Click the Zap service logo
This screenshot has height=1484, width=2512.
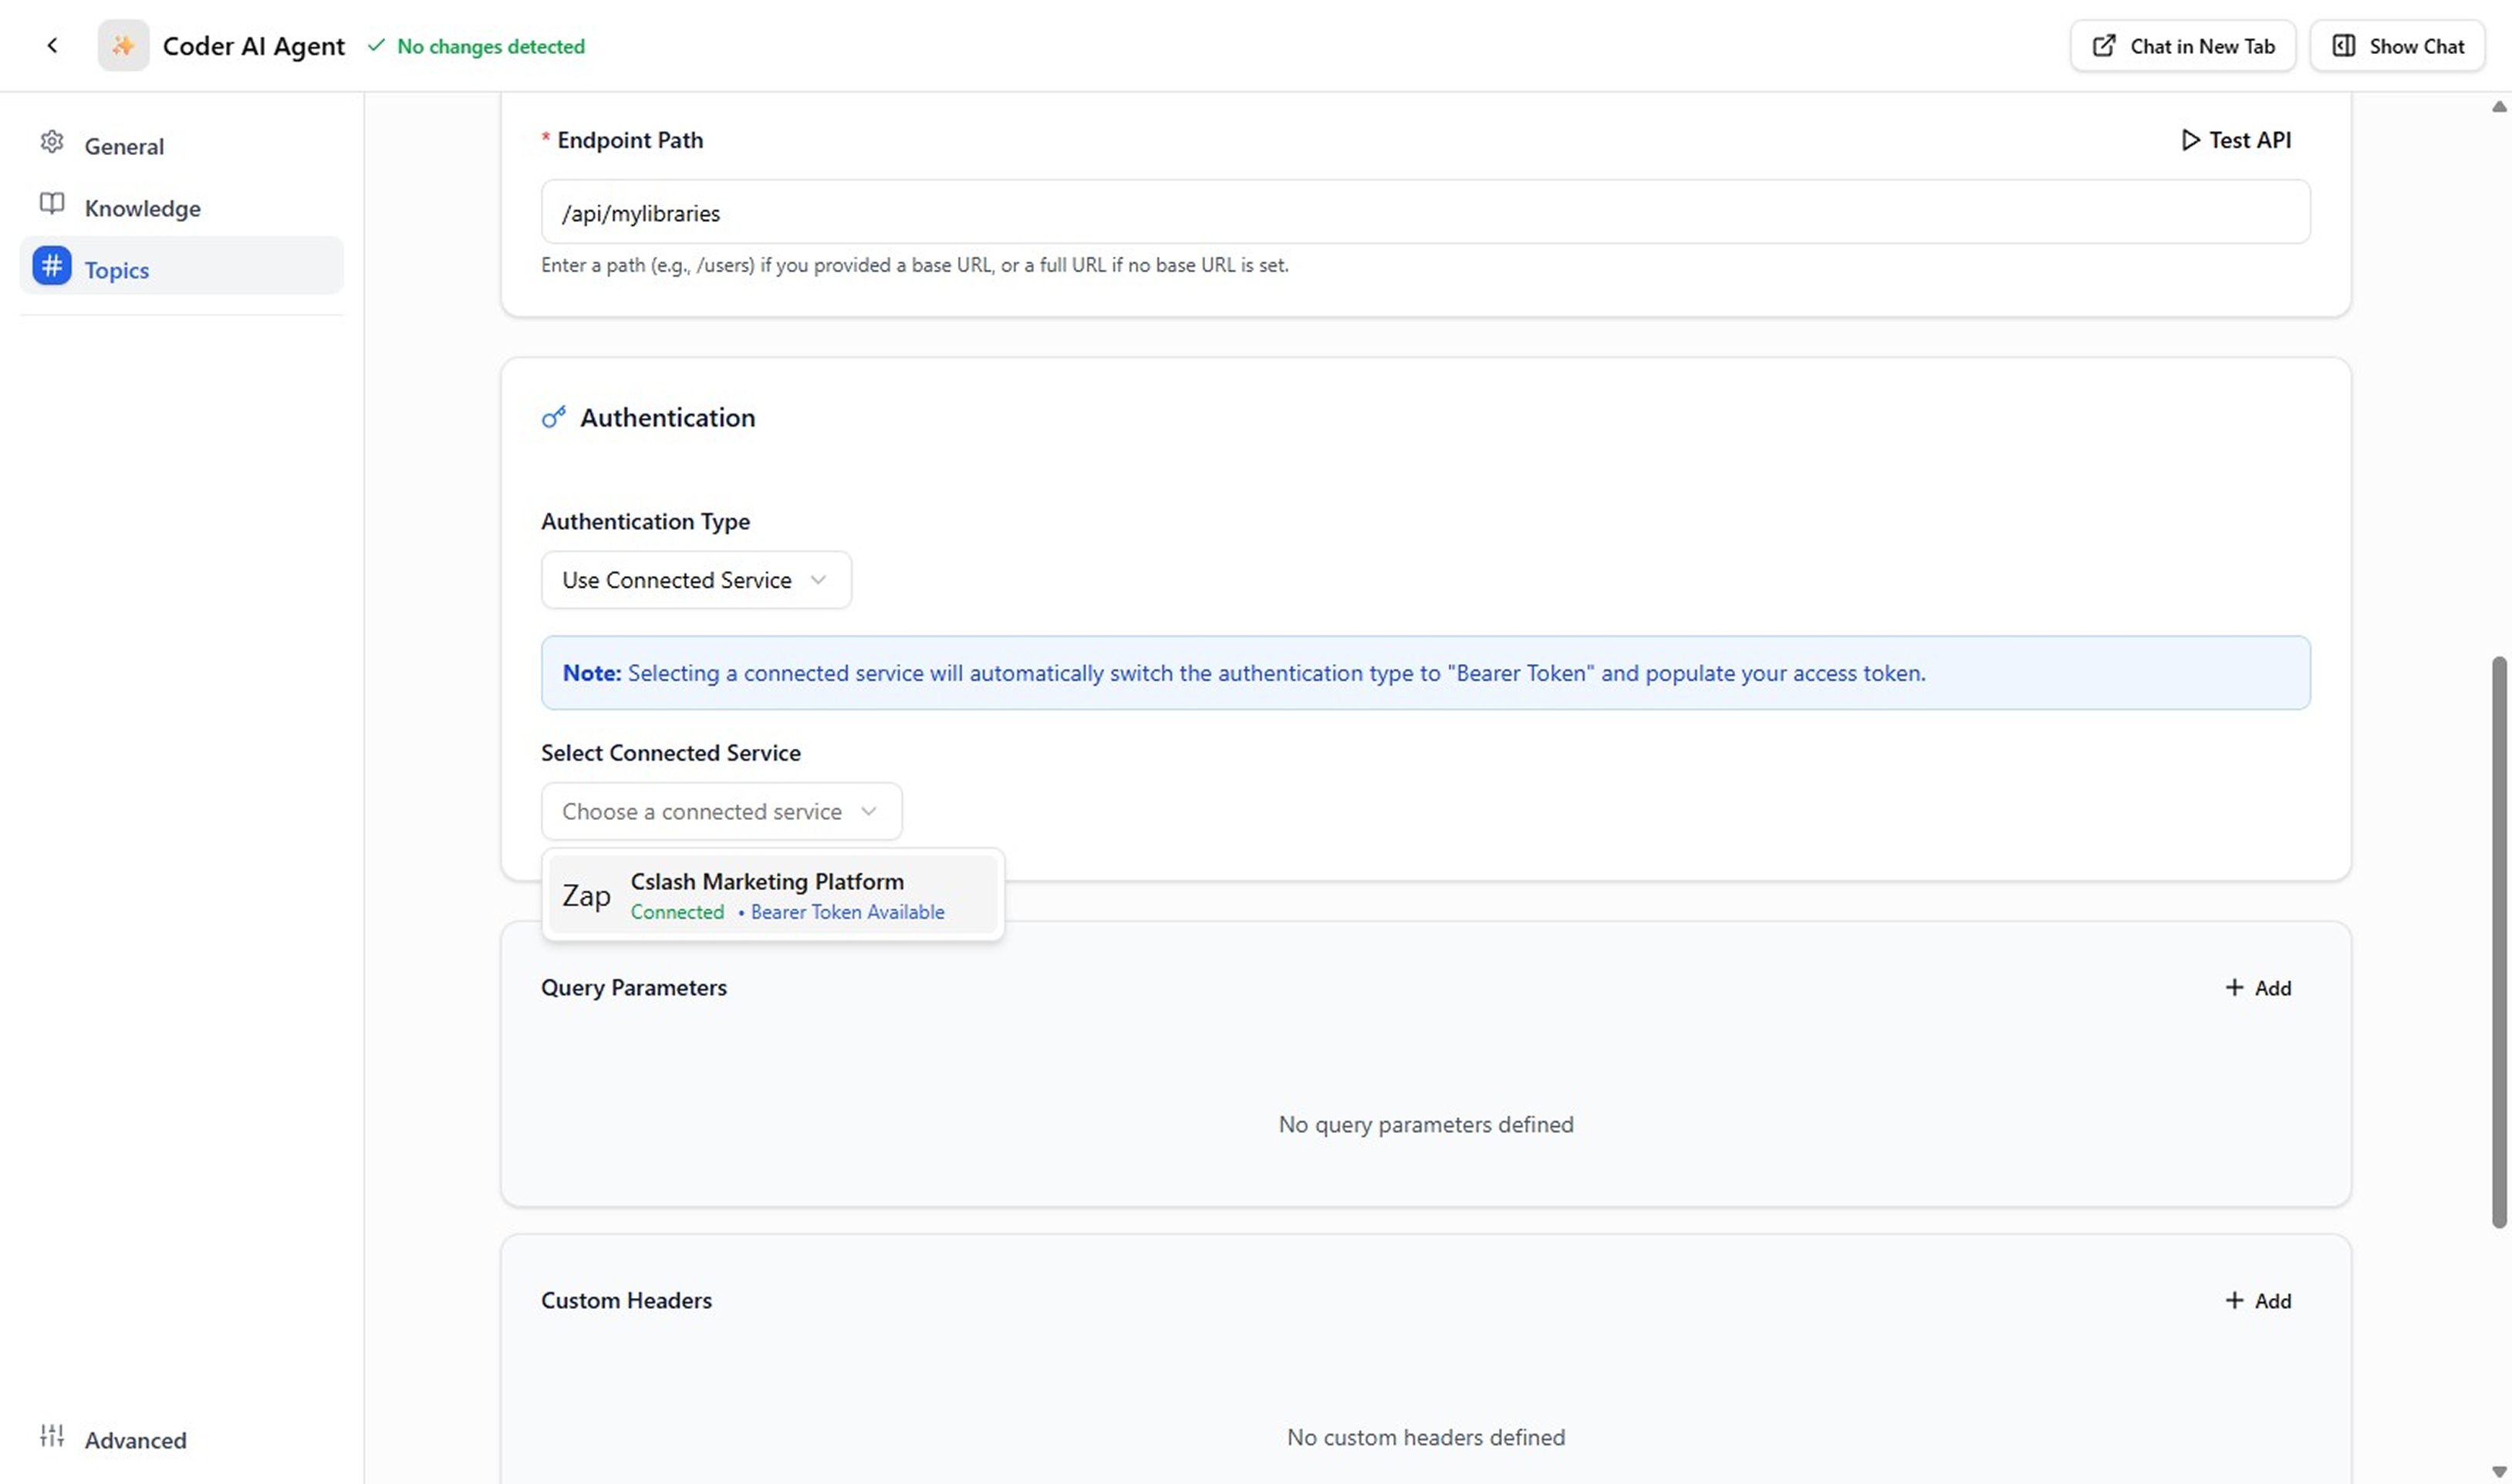click(586, 896)
